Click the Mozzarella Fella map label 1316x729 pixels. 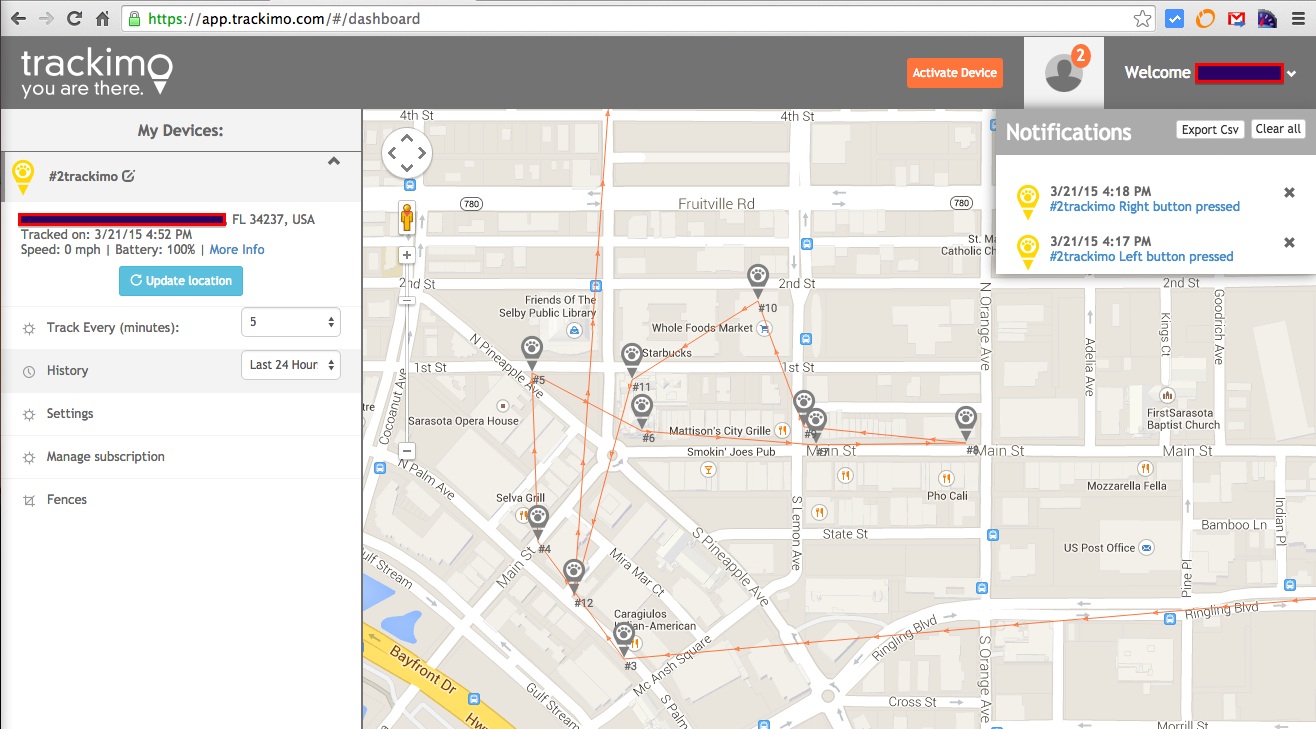(x=1126, y=486)
